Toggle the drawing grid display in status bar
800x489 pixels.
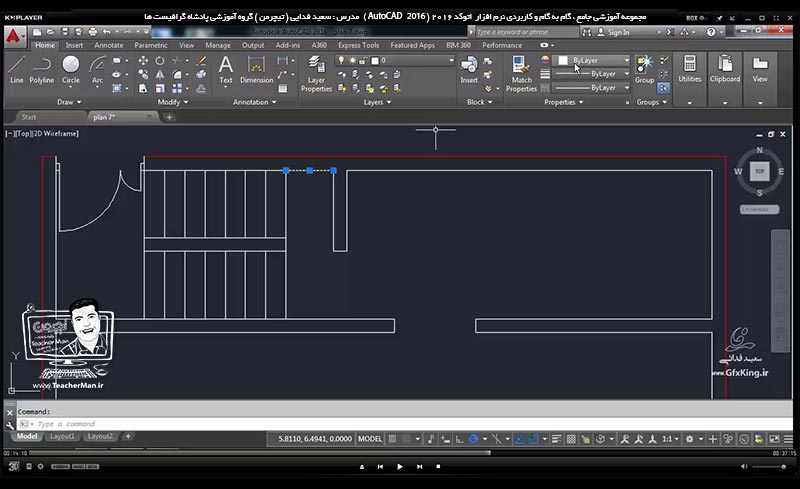pos(392,438)
